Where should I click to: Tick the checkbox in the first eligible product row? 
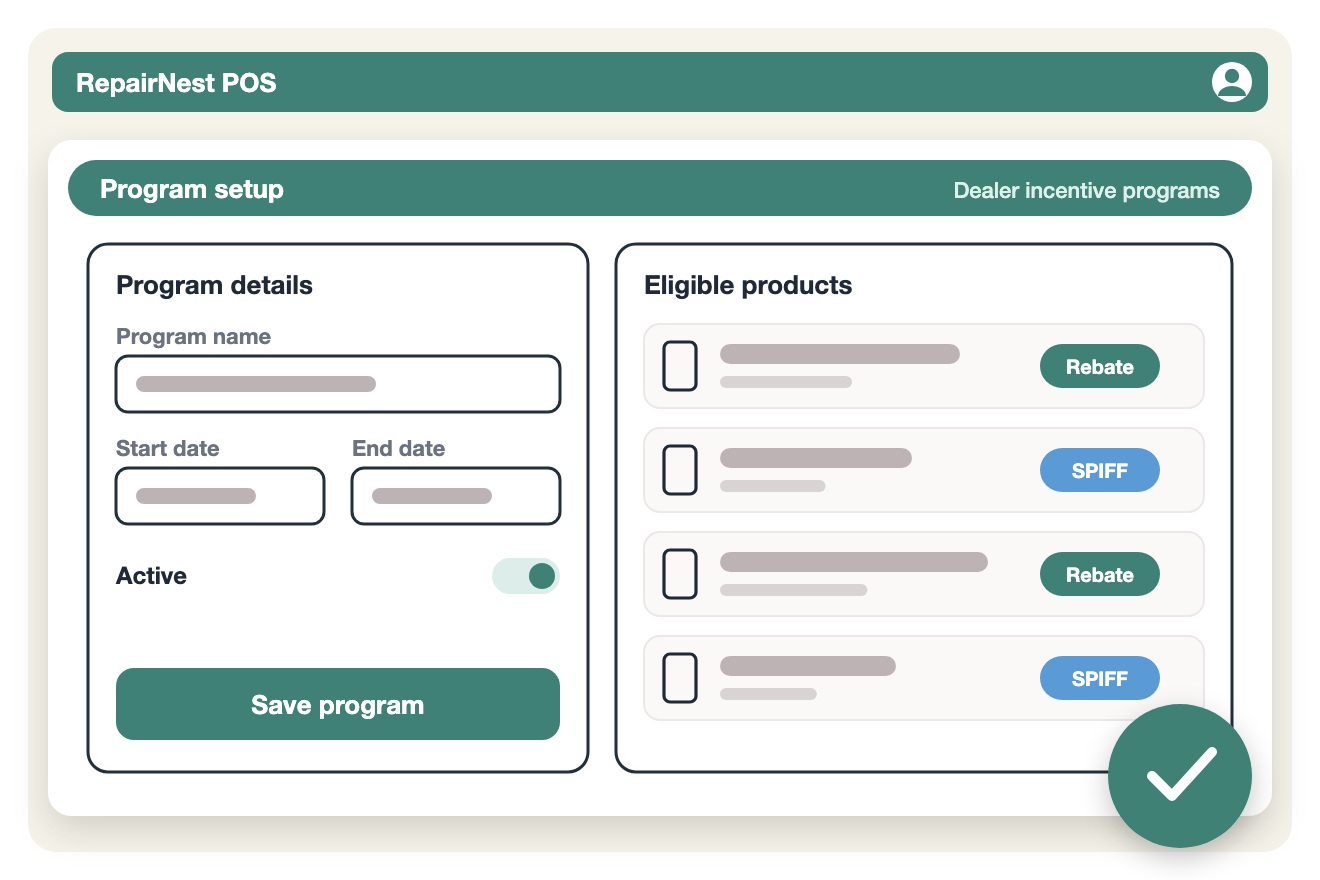coord(680,366)
